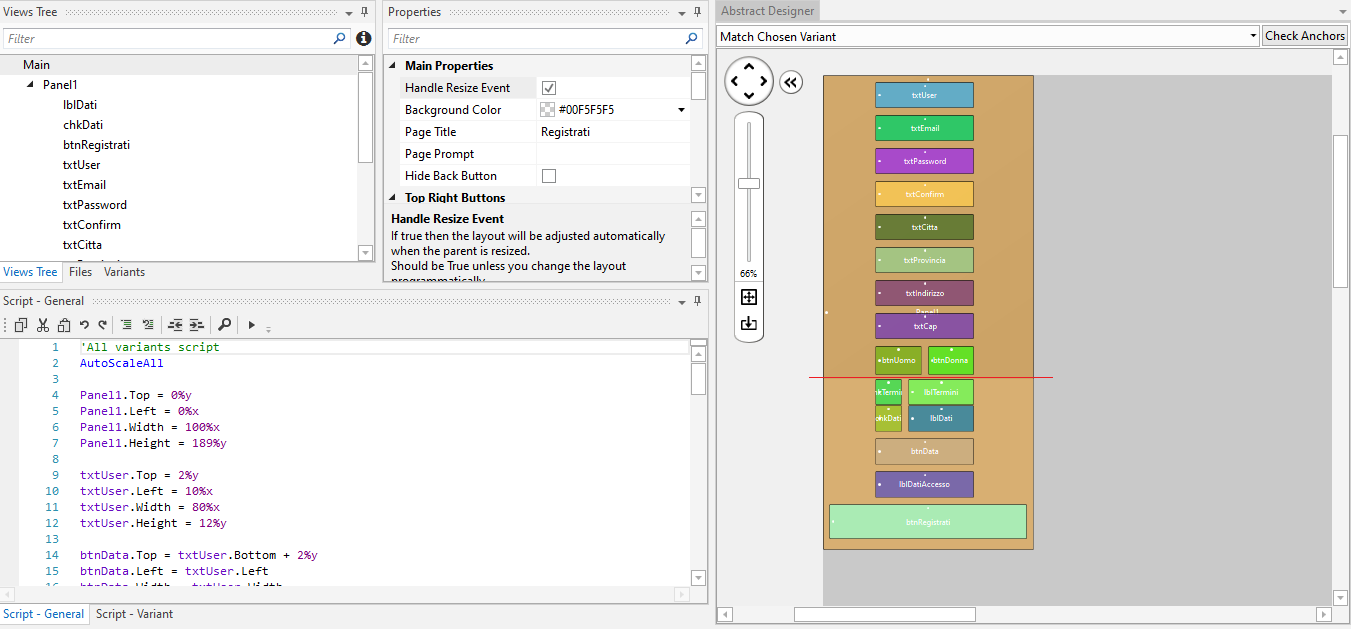Click the info icon beside the Views Tree filter

tap(363, 38)
